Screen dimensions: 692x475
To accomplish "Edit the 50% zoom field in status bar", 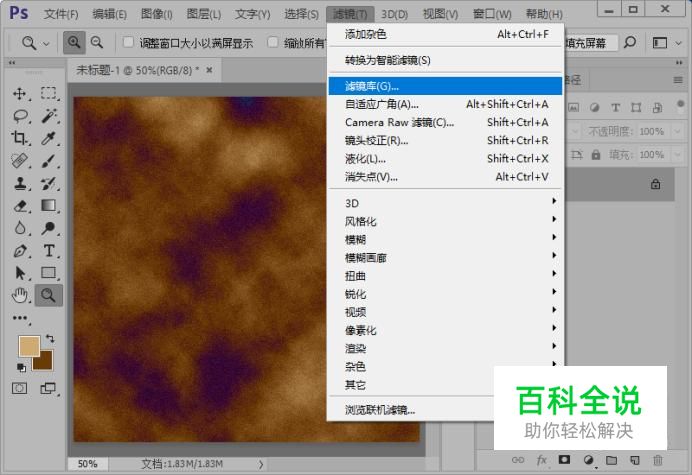I will 87,464.
